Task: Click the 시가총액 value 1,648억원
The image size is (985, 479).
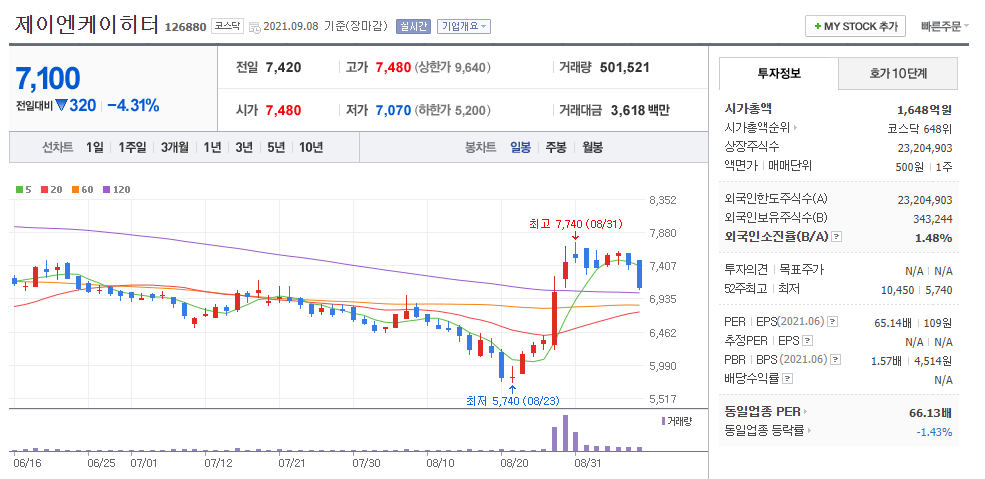Action: 925,110
